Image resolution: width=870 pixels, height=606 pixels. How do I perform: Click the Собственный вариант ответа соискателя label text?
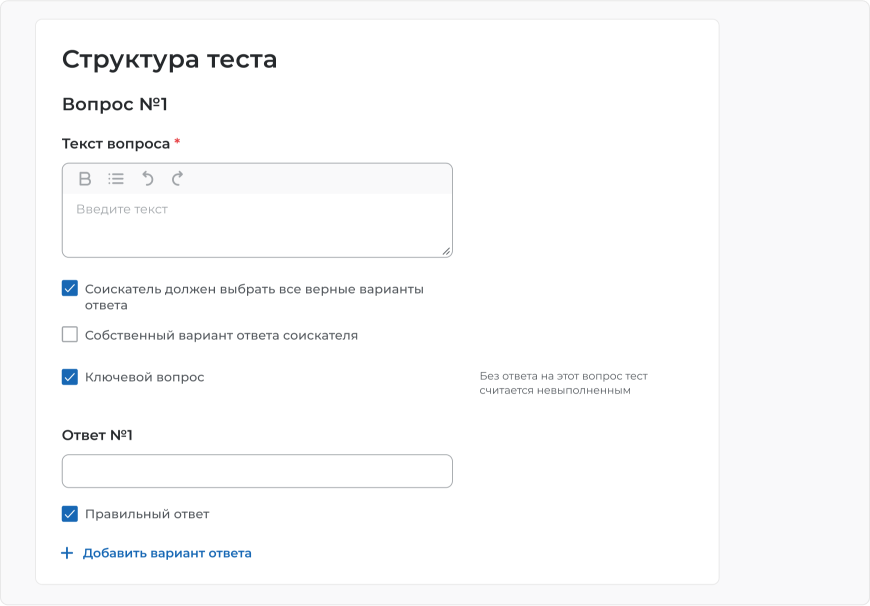pyautogui.click(x=221, y=335)
